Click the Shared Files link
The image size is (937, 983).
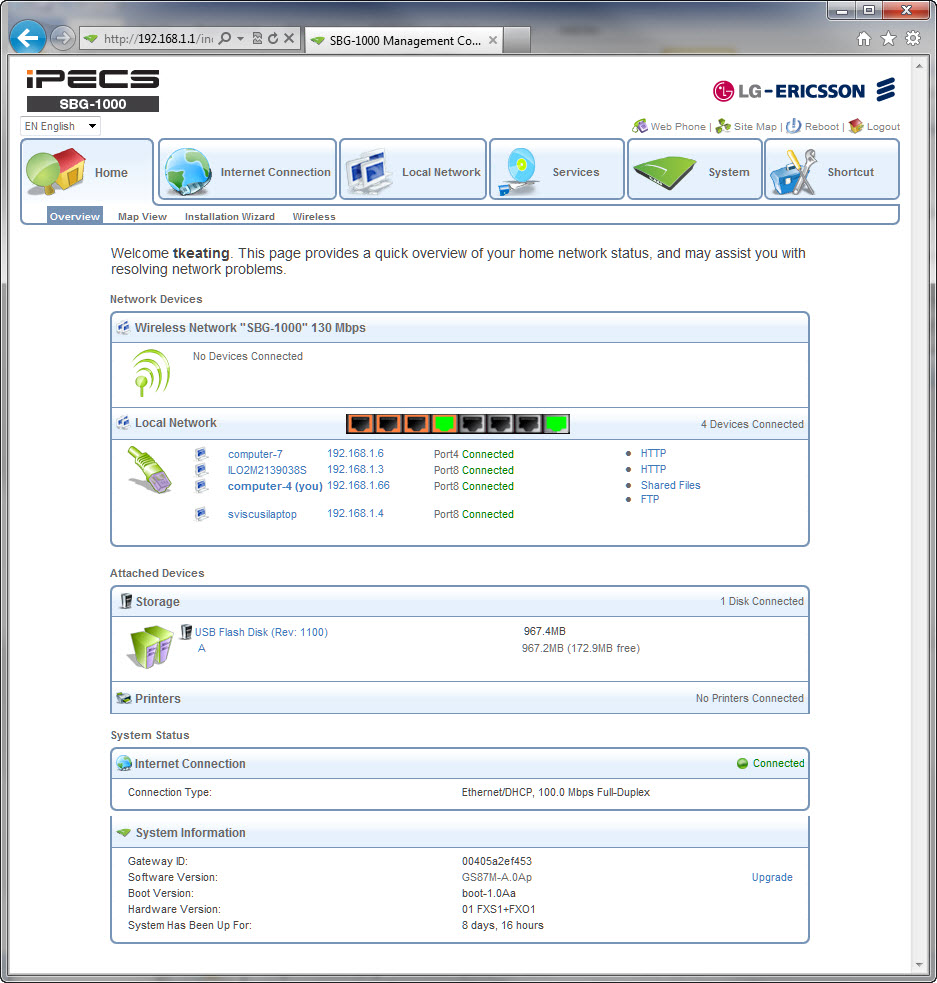[670, 485]
